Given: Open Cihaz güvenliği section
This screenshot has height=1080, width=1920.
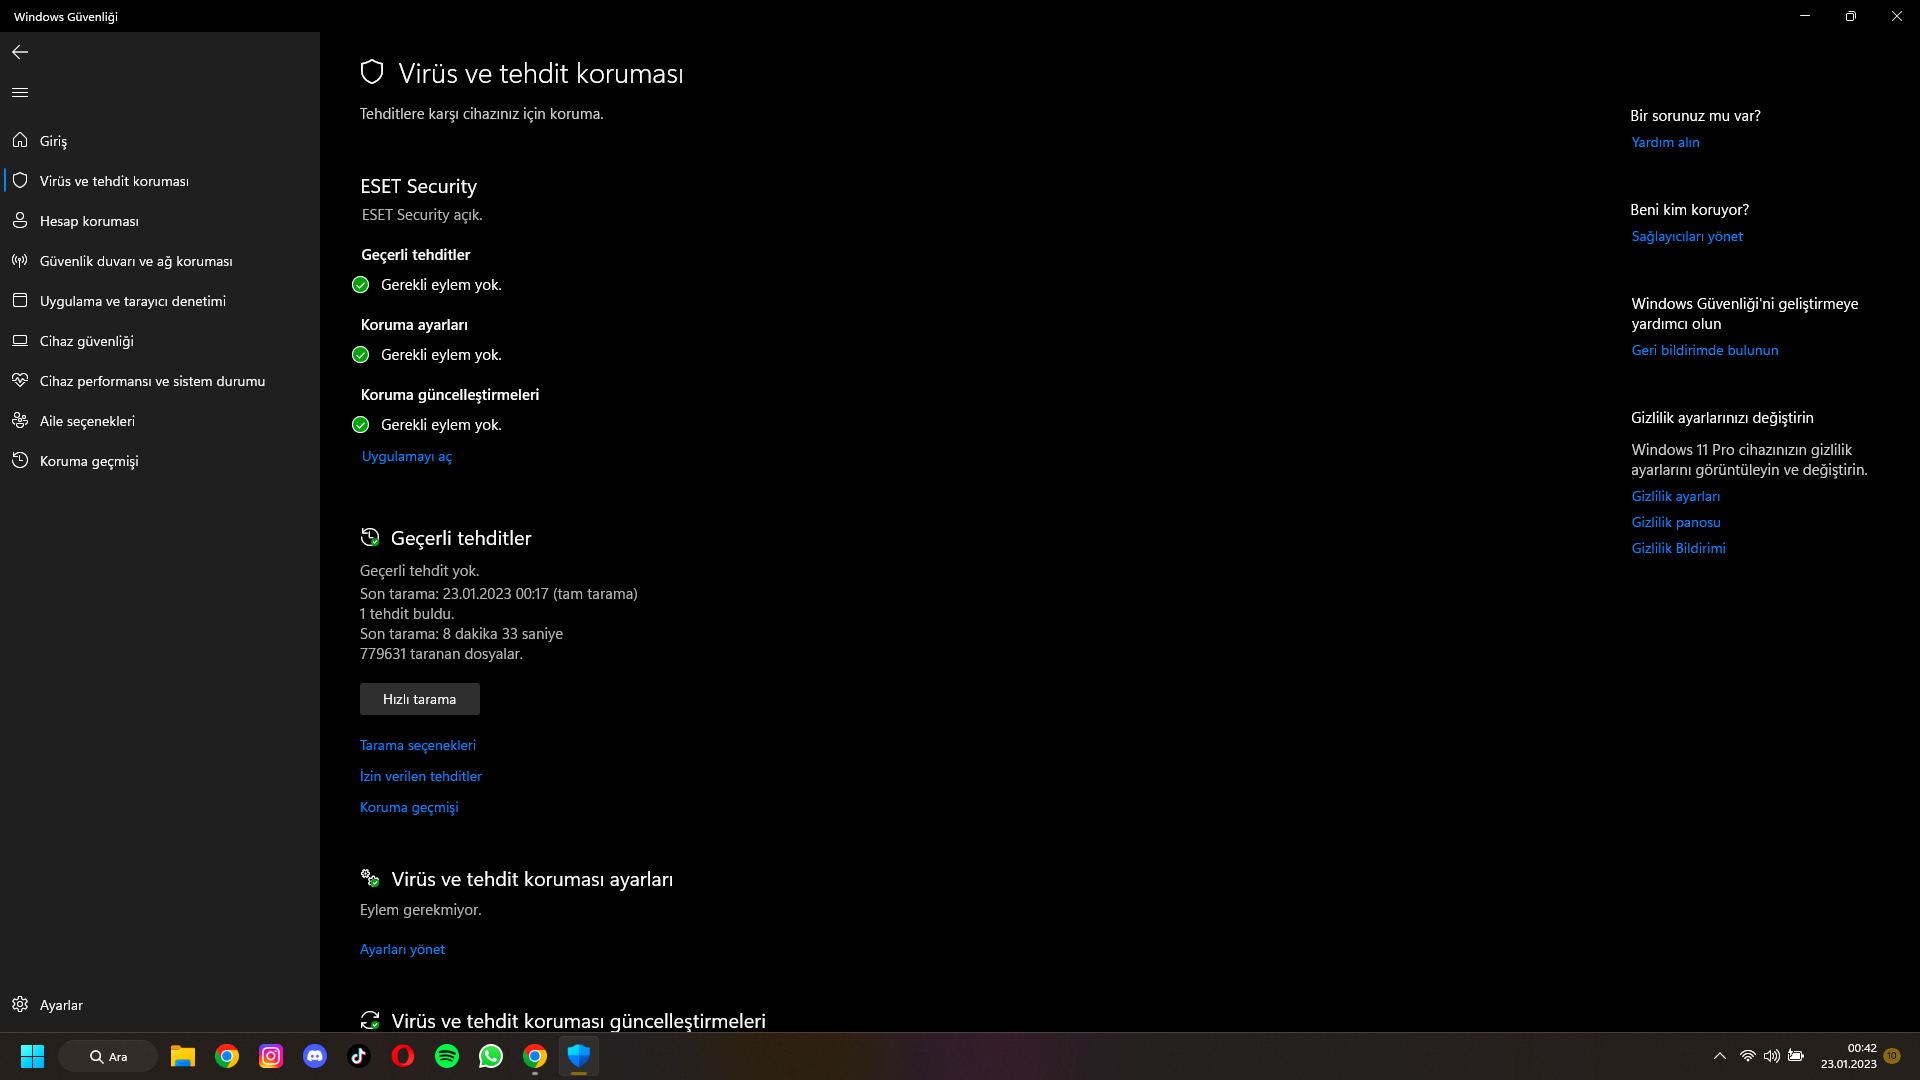Looking at the screenshot, I should click(86, 341).
